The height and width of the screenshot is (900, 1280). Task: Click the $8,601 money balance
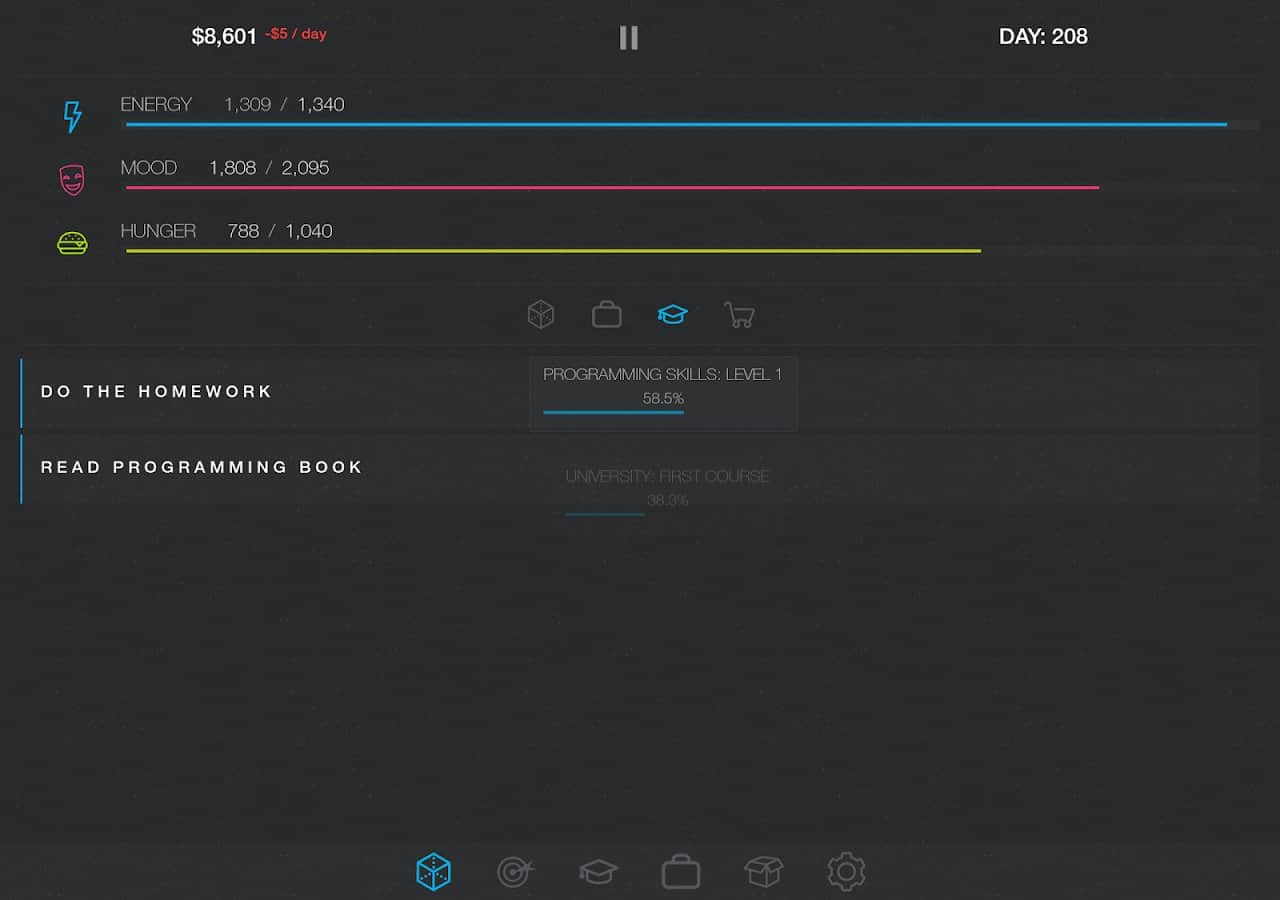pyautogui.click(x=224, y=37)
